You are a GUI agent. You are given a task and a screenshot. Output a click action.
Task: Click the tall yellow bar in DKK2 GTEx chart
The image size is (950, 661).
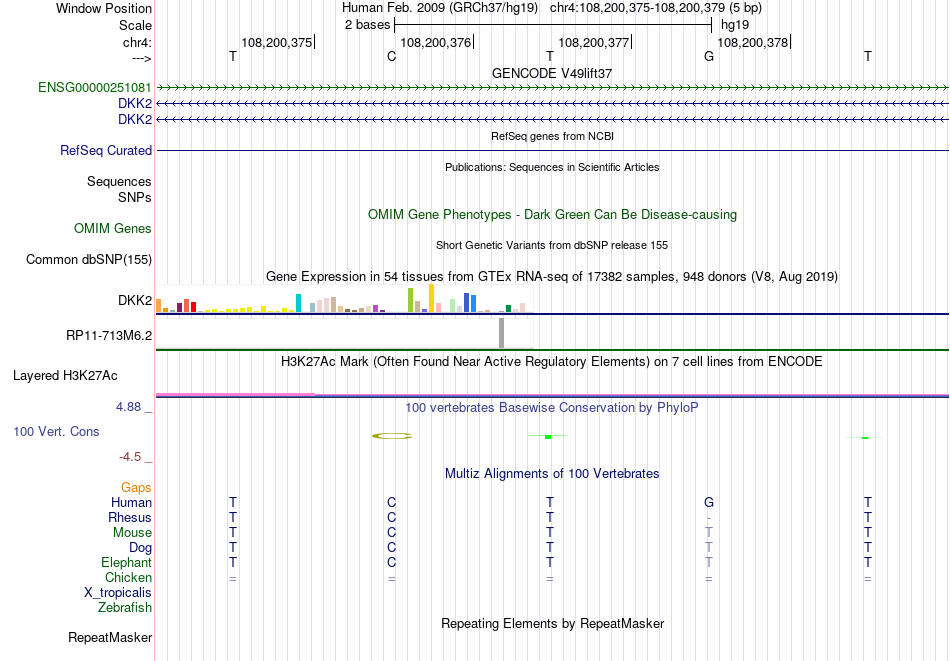(431, 298)
